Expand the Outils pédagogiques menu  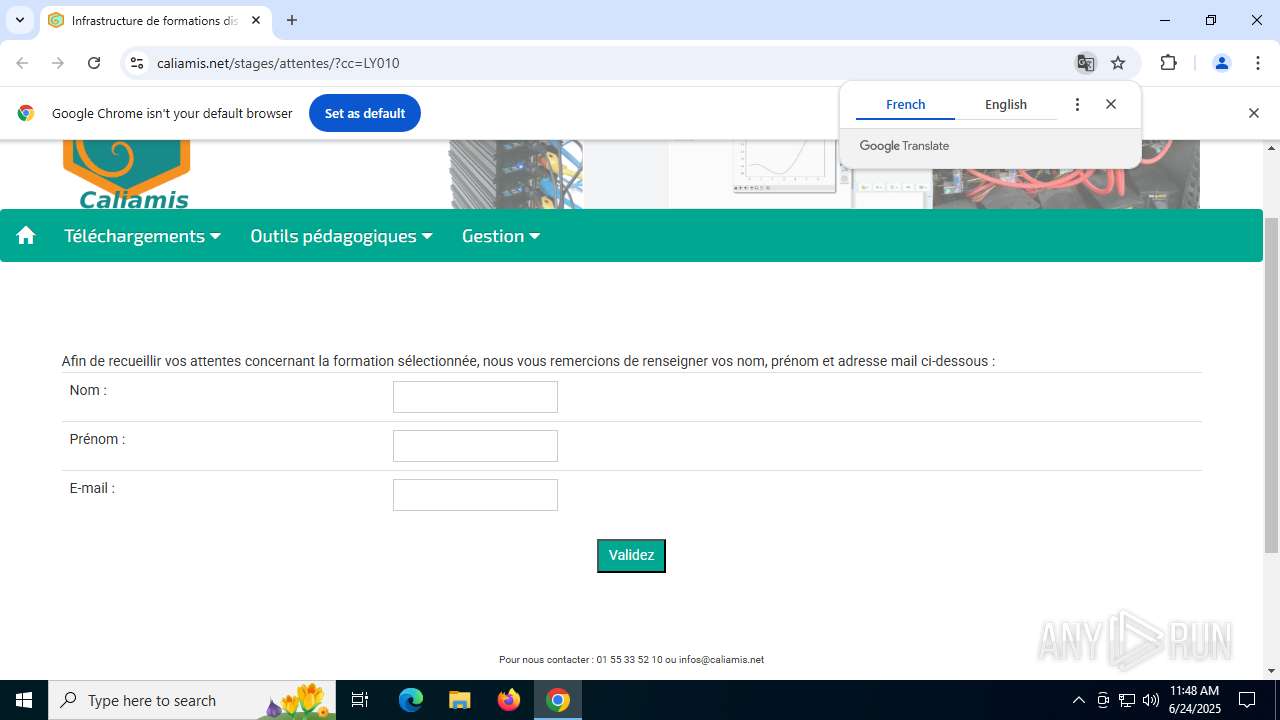click(x=341, y=236)
